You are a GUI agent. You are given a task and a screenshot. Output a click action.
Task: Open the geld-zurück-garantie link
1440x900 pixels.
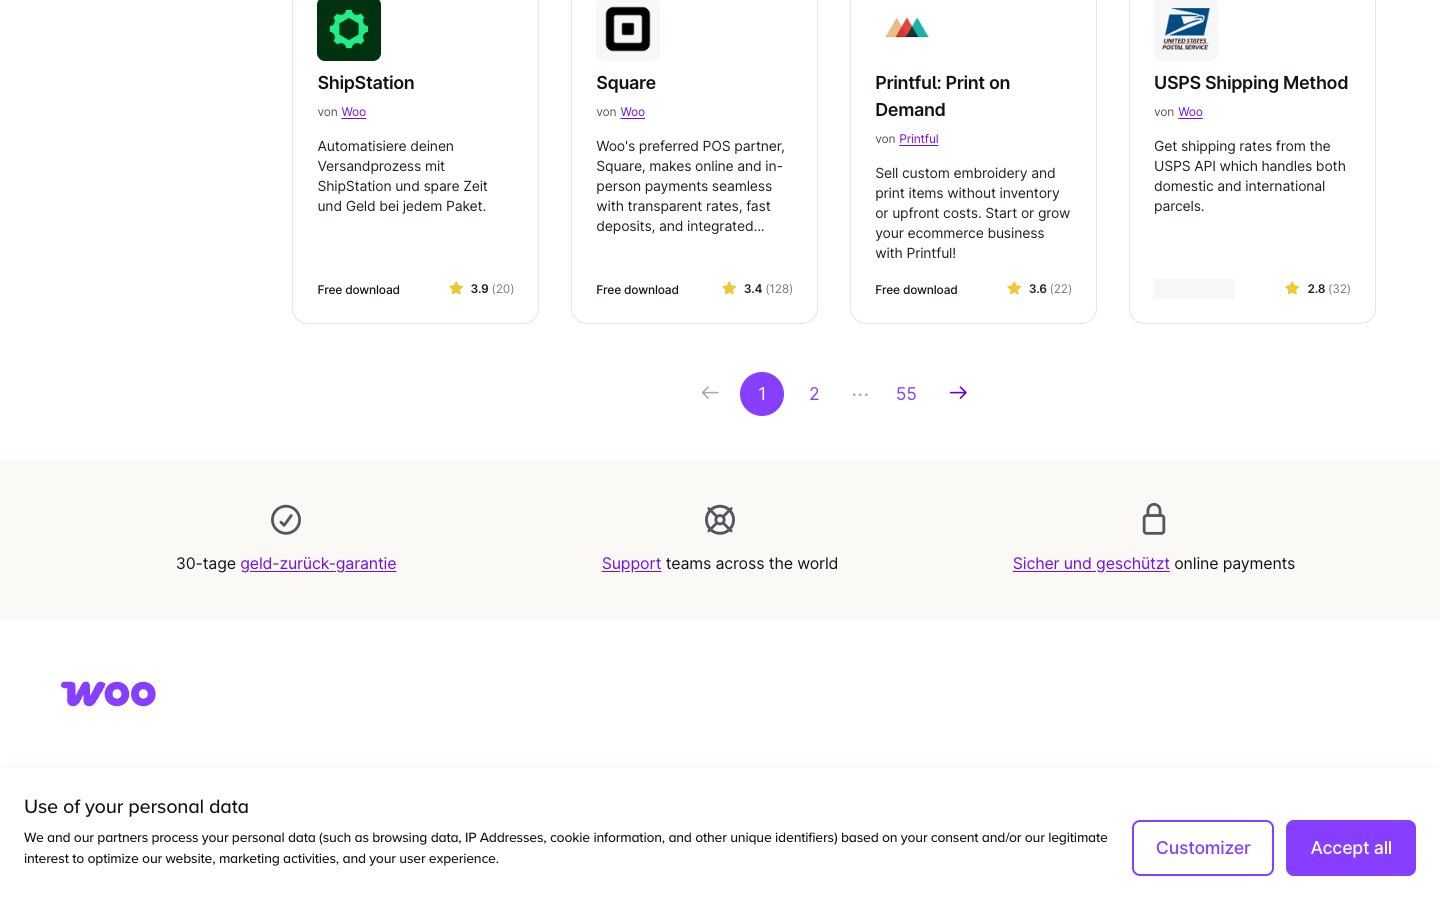point(318,564)
